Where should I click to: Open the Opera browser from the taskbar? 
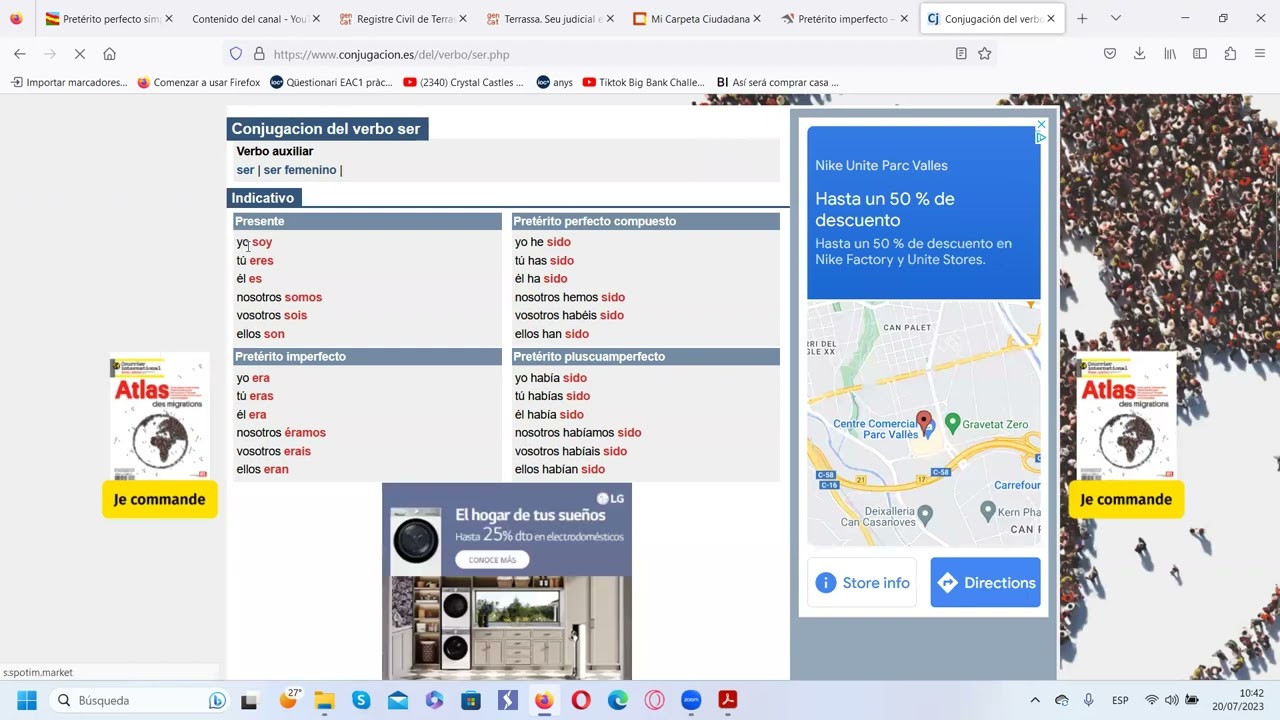click(x=581, y=700)
